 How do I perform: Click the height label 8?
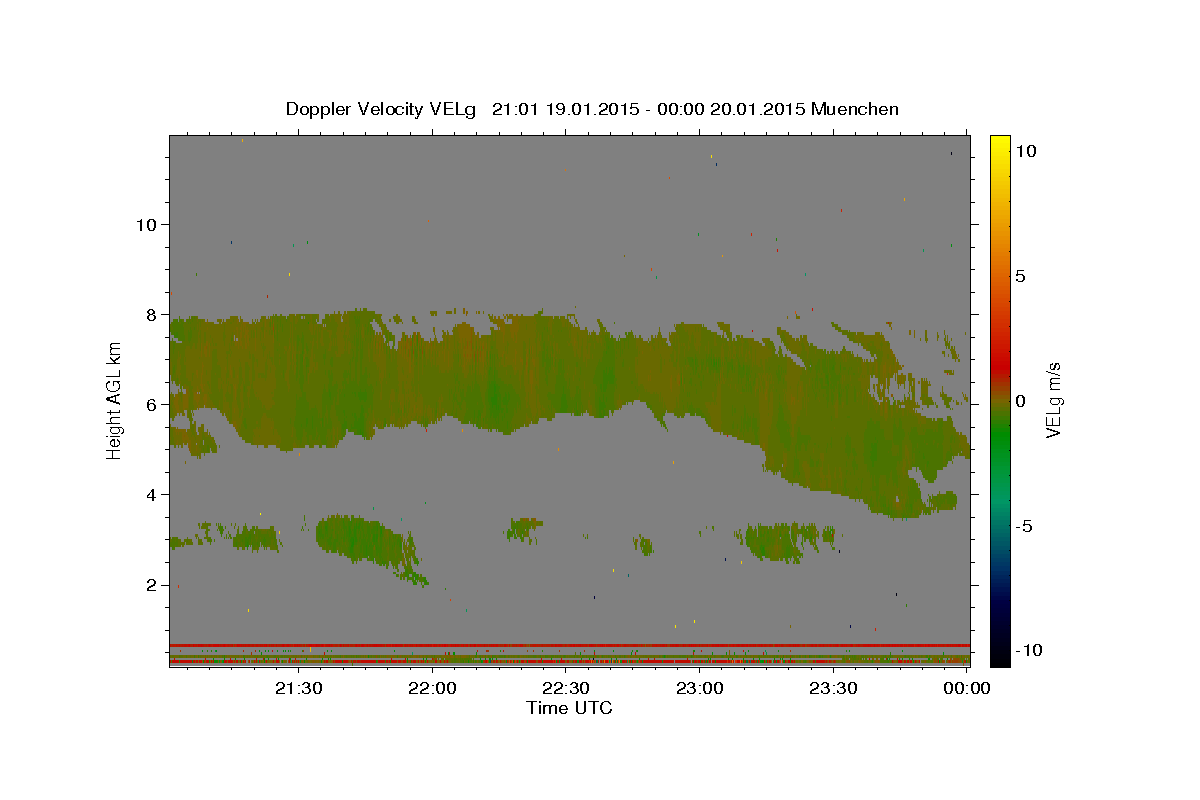[154, 314]
